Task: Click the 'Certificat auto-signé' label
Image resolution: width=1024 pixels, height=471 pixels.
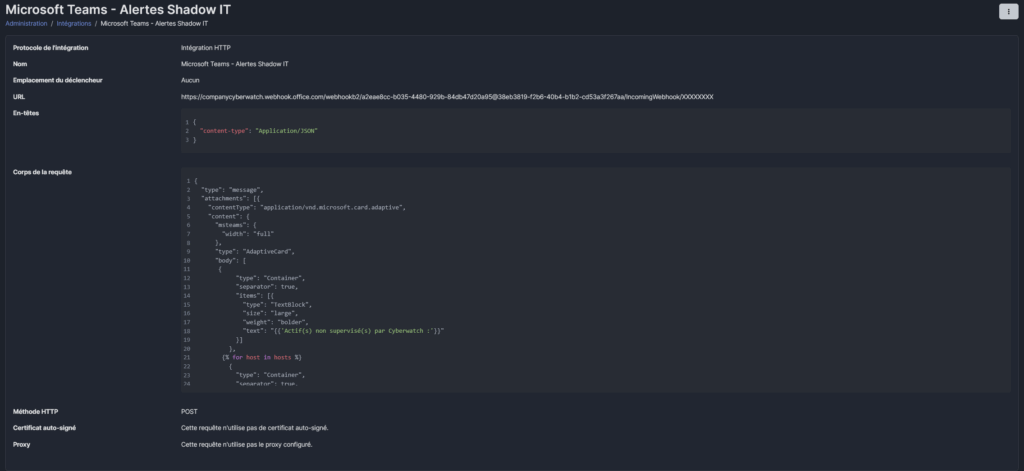Action: coord(44,428)
